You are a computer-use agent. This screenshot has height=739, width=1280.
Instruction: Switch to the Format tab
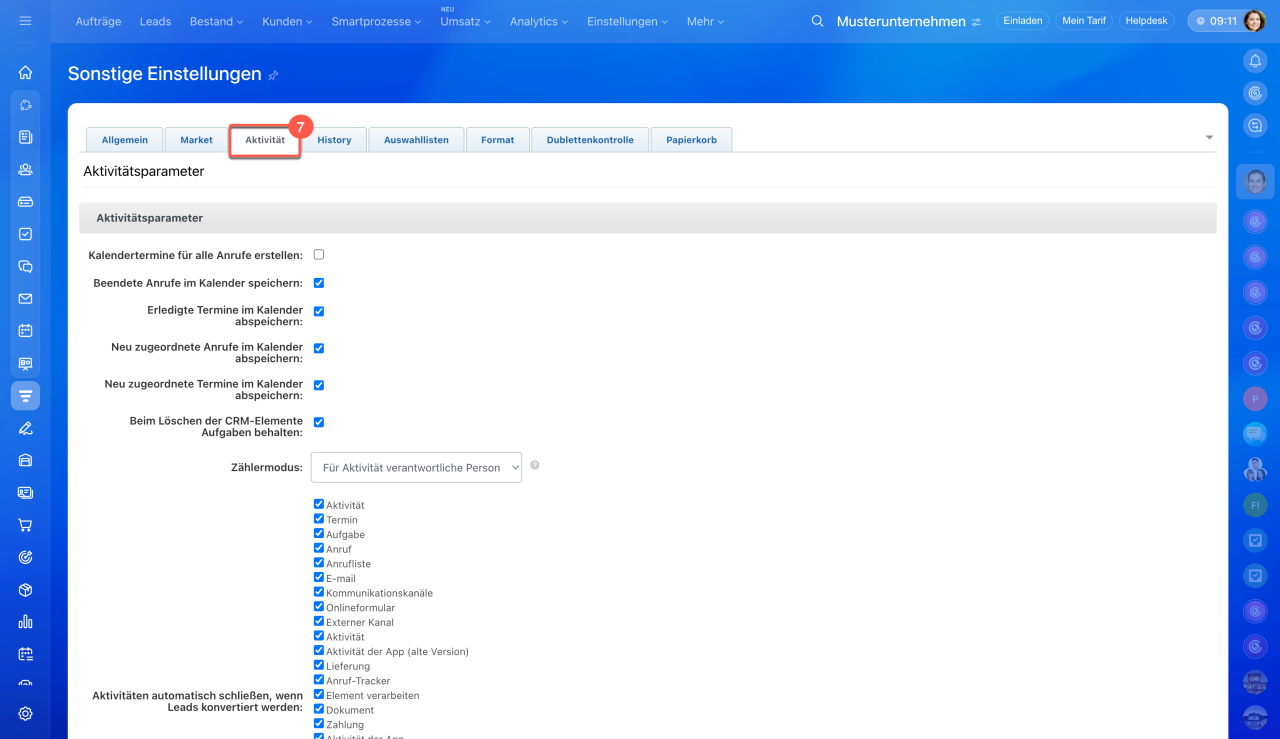click(x=497, y=140)
